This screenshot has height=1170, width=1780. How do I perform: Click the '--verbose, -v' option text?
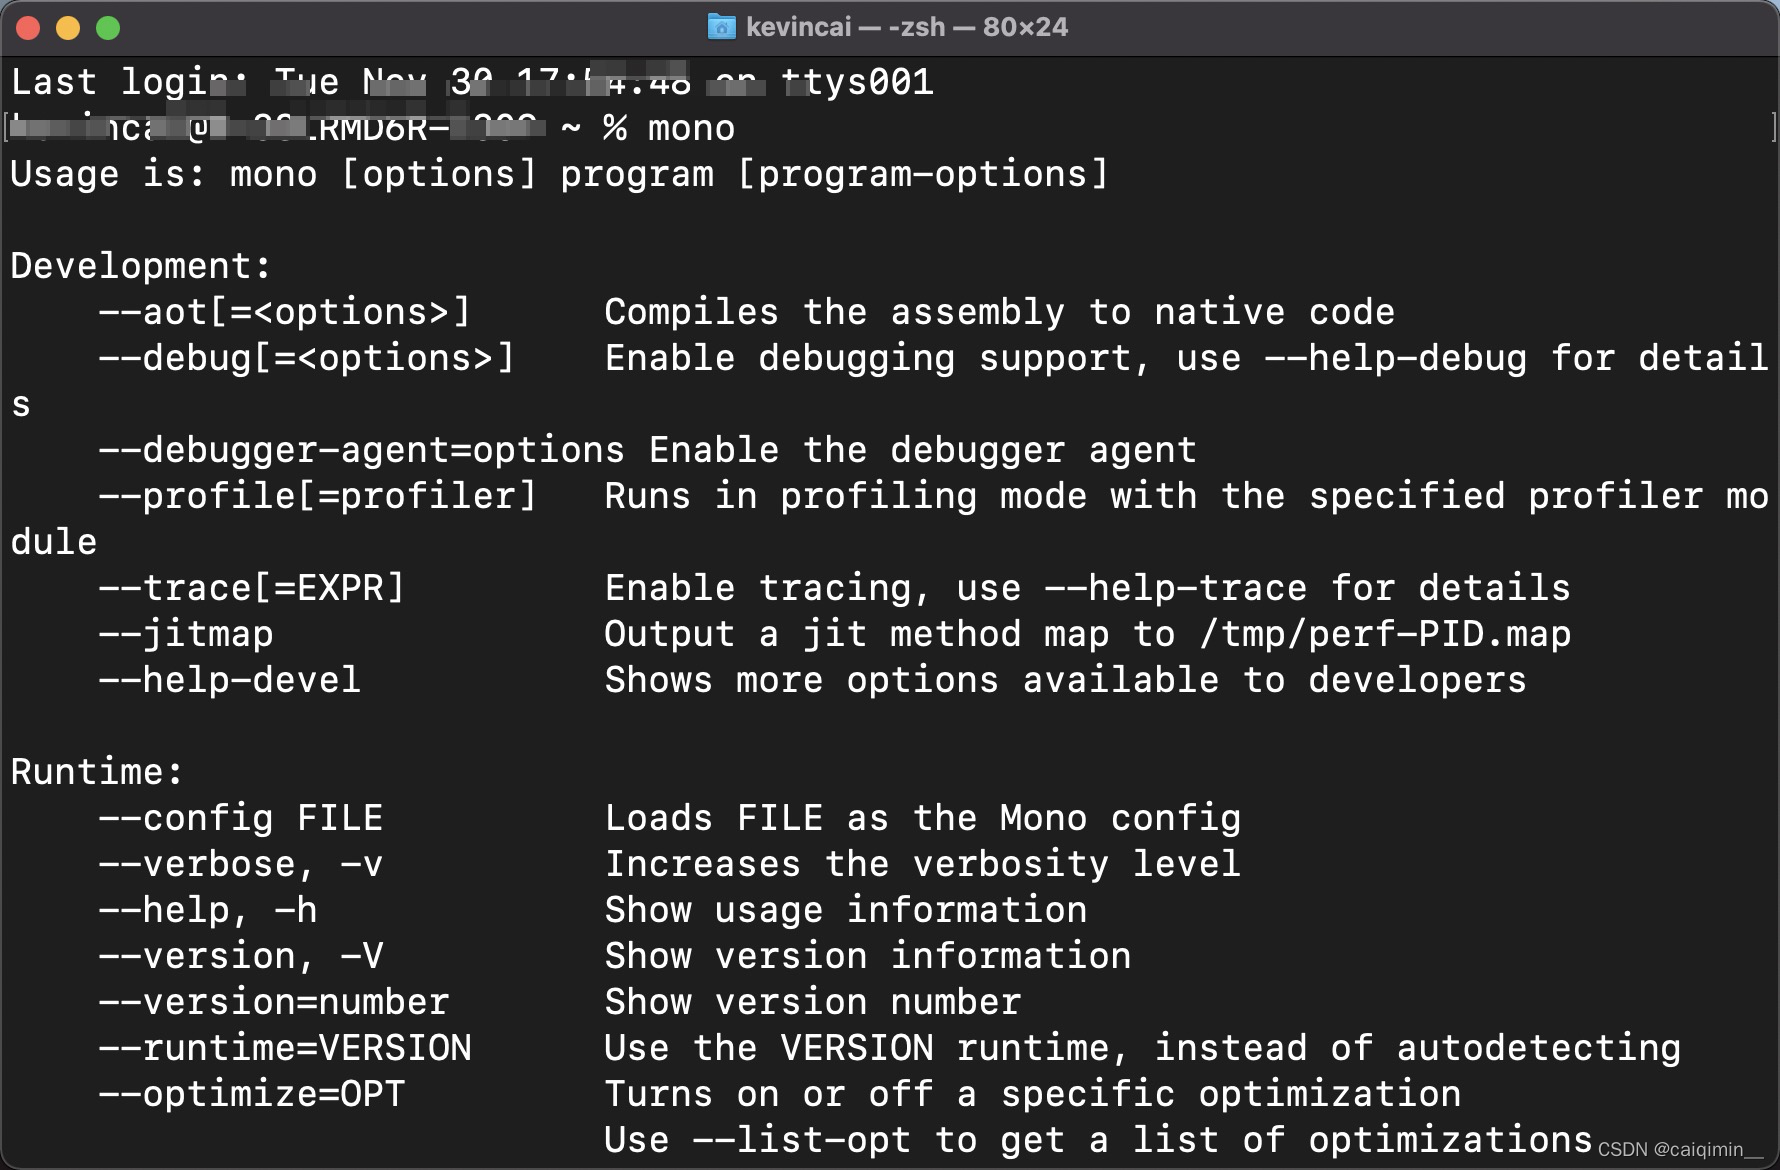pos(241,865)
